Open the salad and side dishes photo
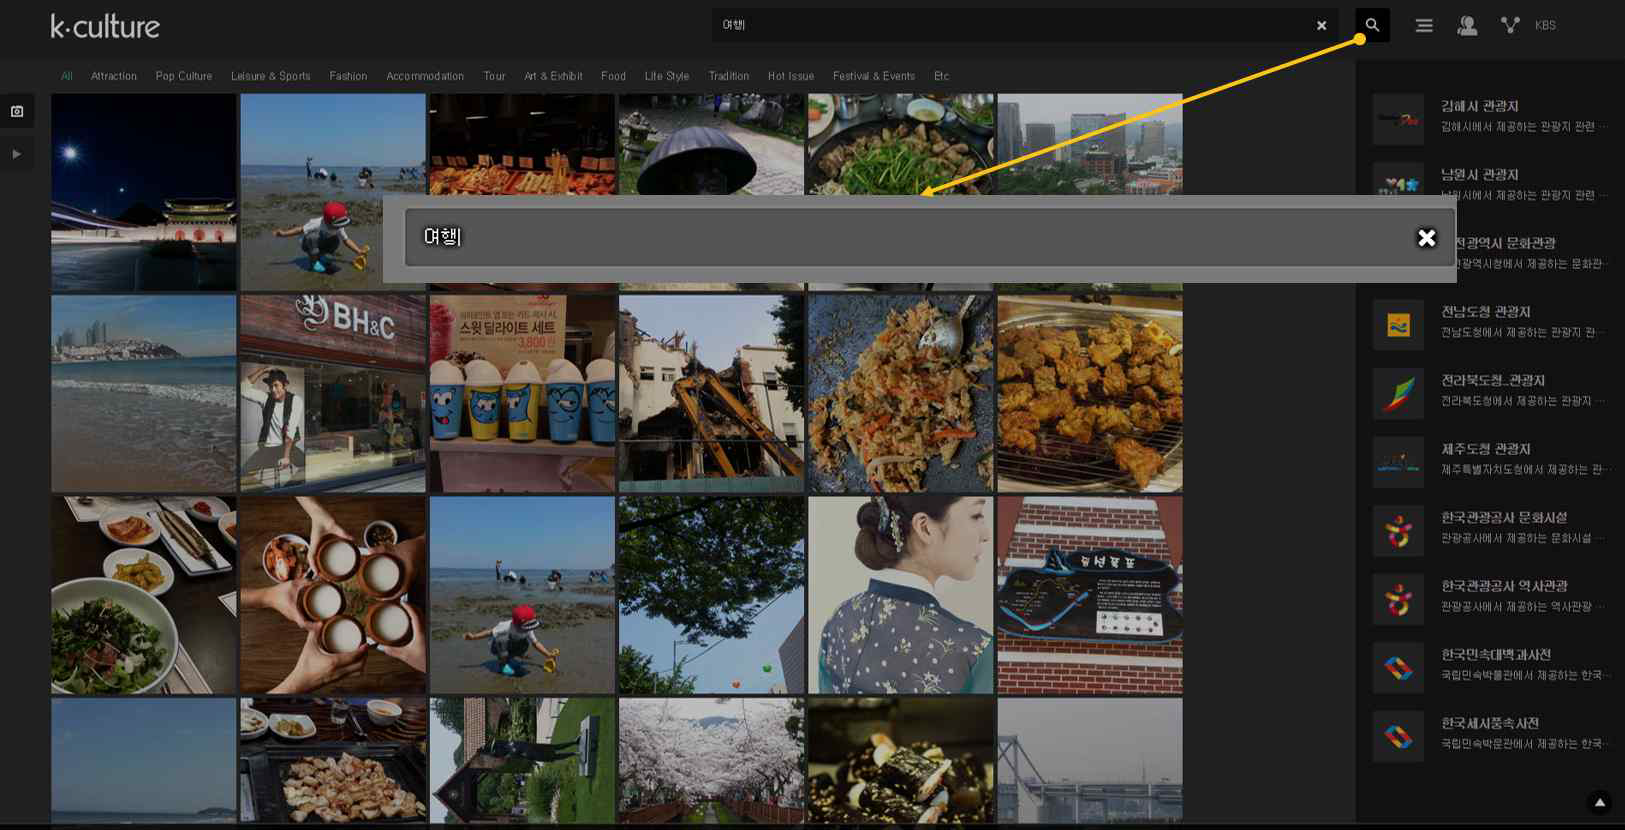This screenshot has height=830, width=1625. 144,595
